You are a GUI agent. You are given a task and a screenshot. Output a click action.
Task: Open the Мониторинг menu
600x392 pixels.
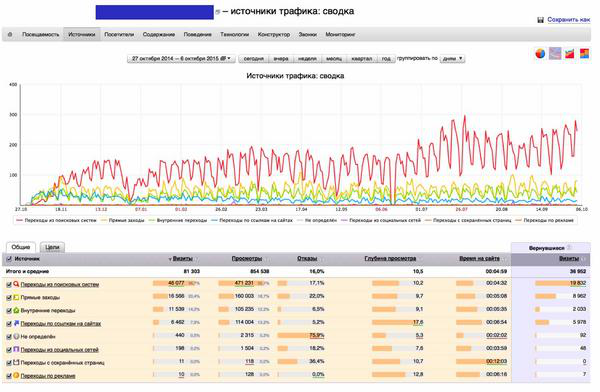point(341,34)
